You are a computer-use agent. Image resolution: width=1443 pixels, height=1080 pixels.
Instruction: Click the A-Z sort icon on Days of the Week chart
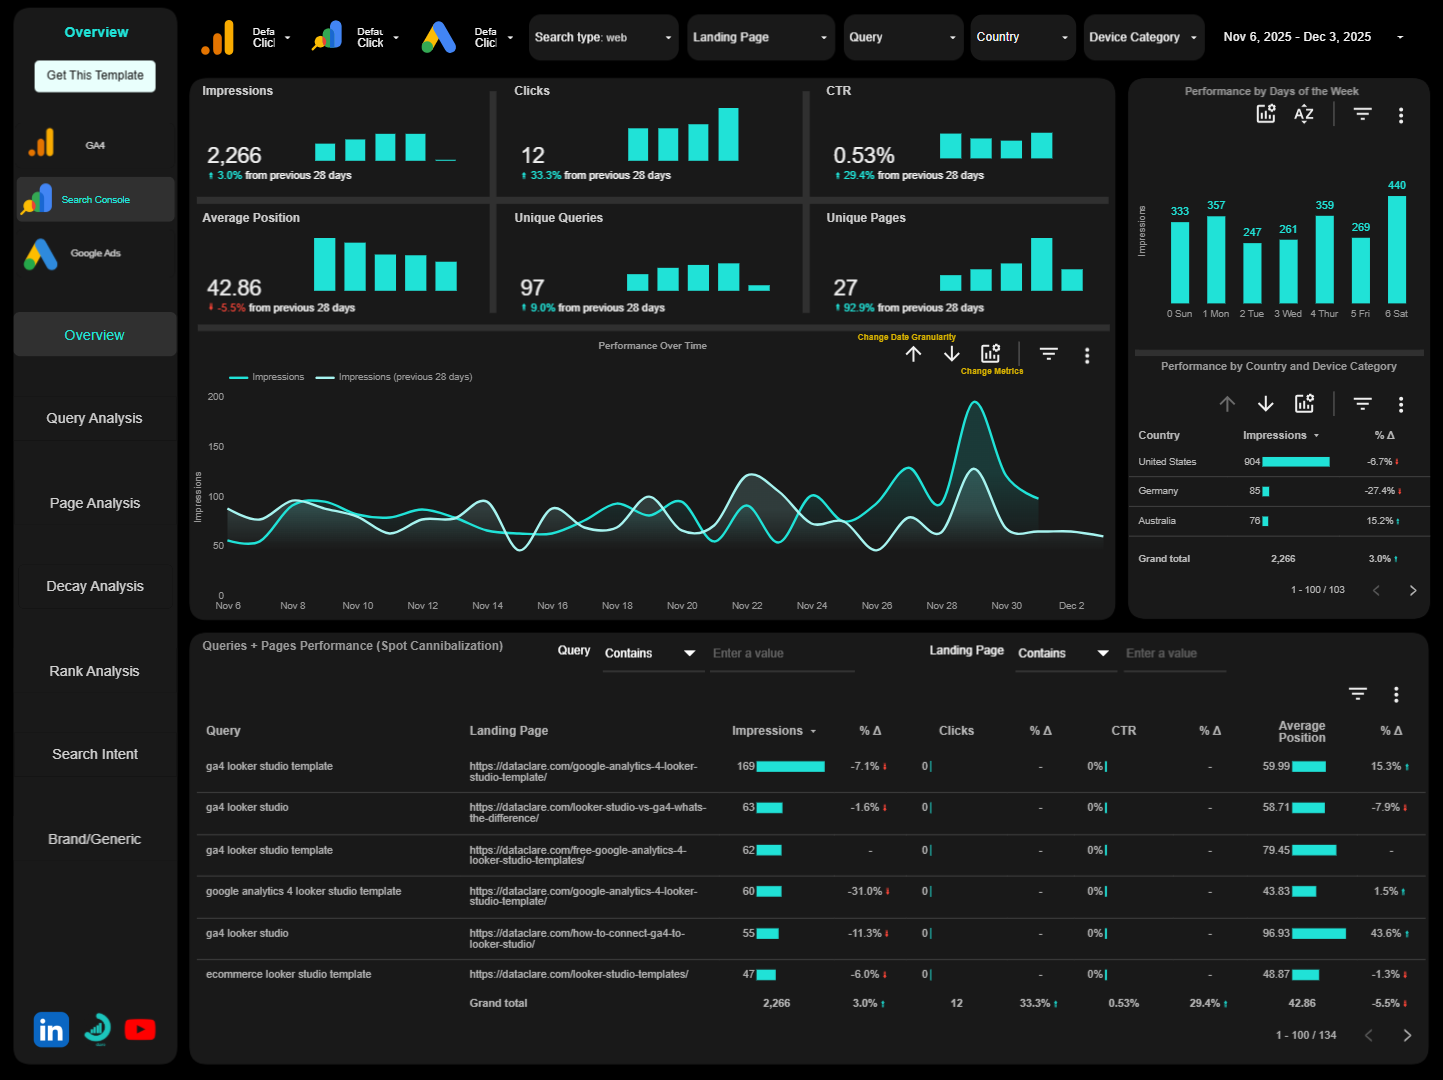1303,114
